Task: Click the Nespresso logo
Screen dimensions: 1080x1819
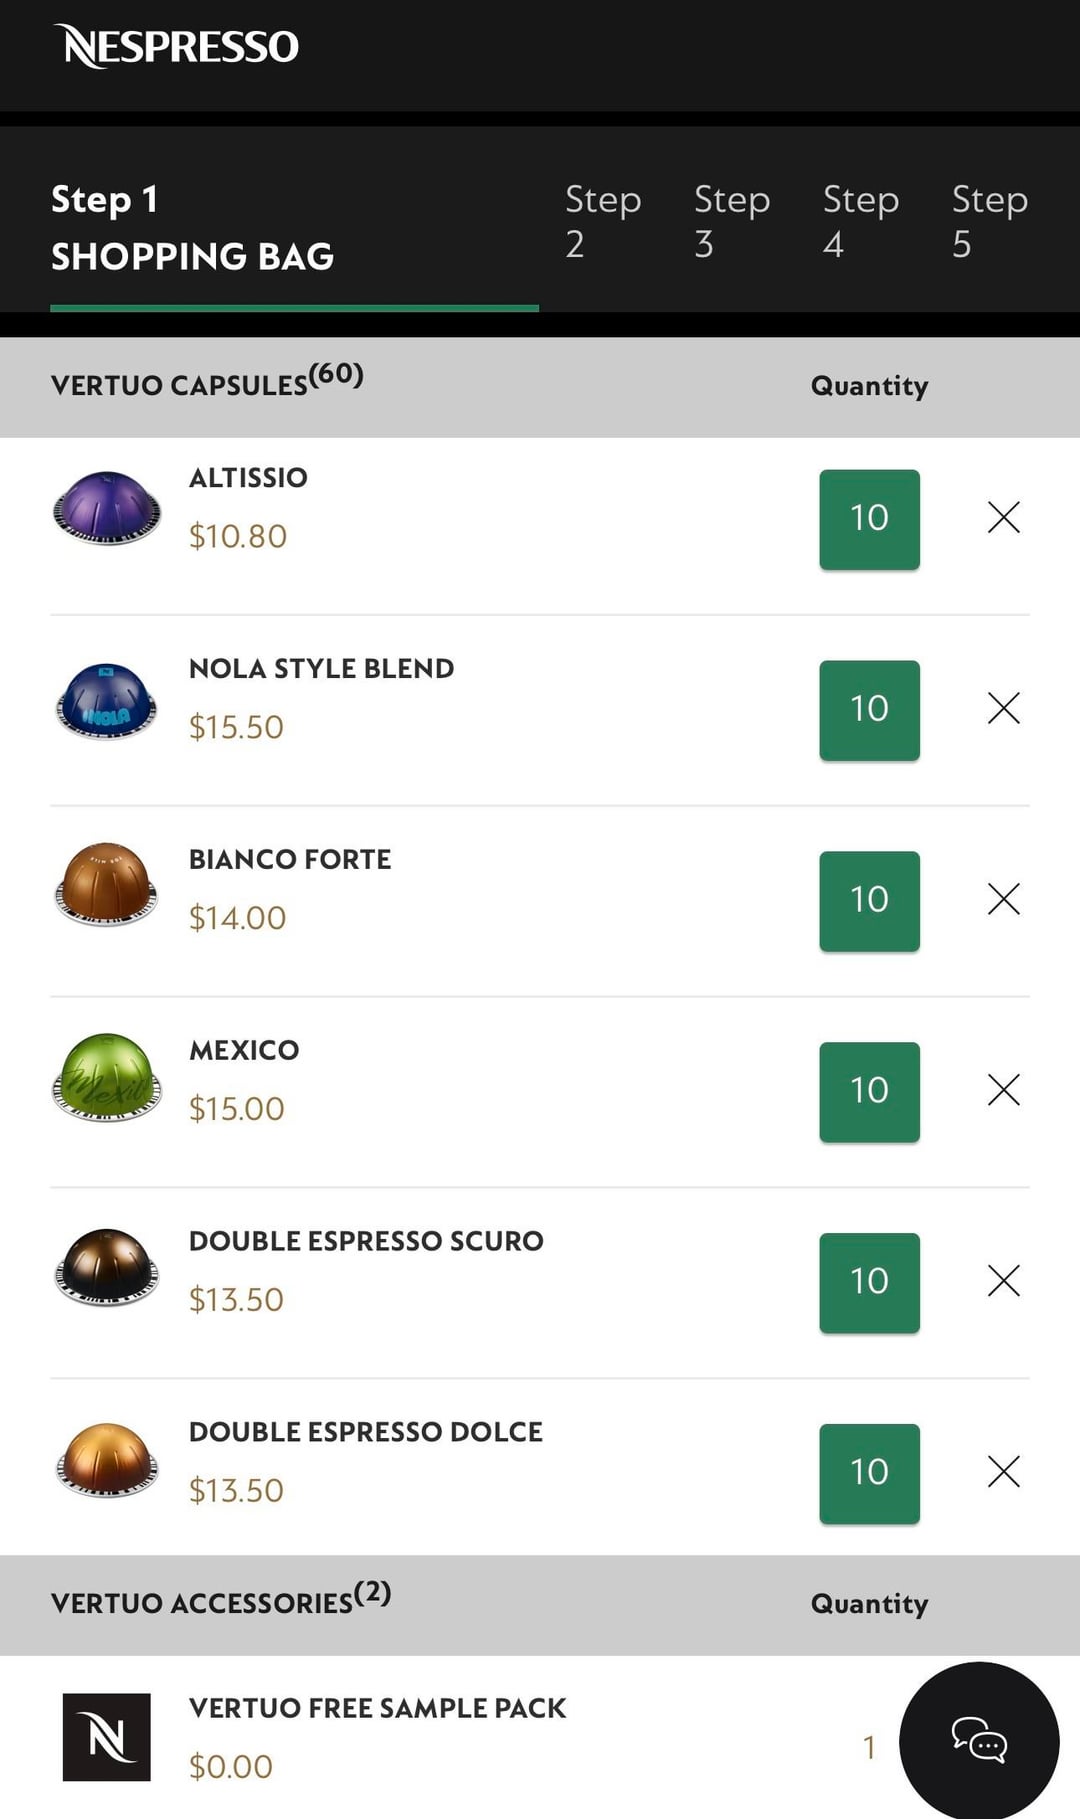Action: coord(177,46)
